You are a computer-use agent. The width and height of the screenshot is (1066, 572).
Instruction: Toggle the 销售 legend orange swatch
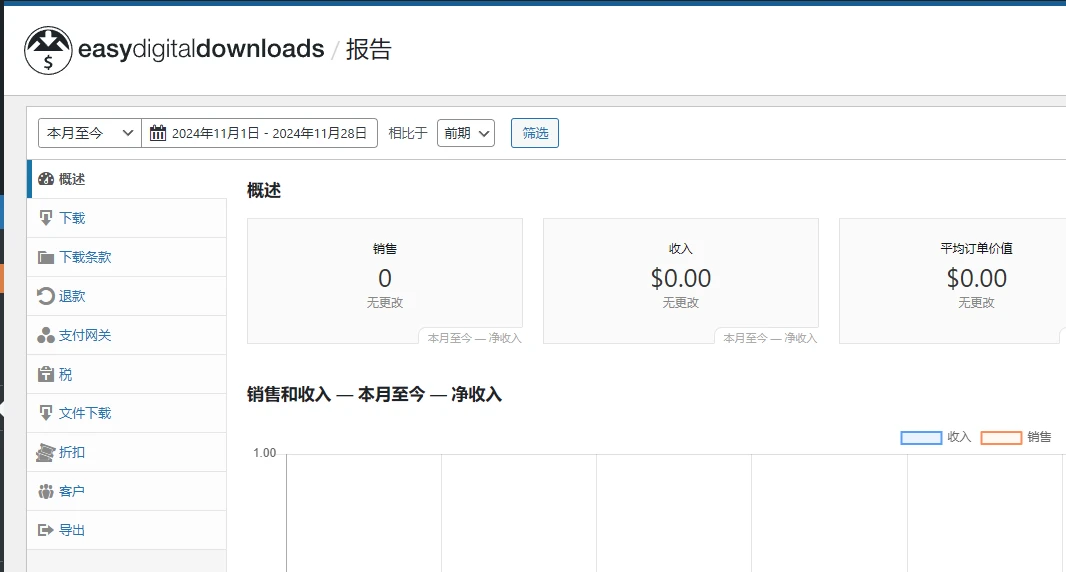(x=1001, y=437)
